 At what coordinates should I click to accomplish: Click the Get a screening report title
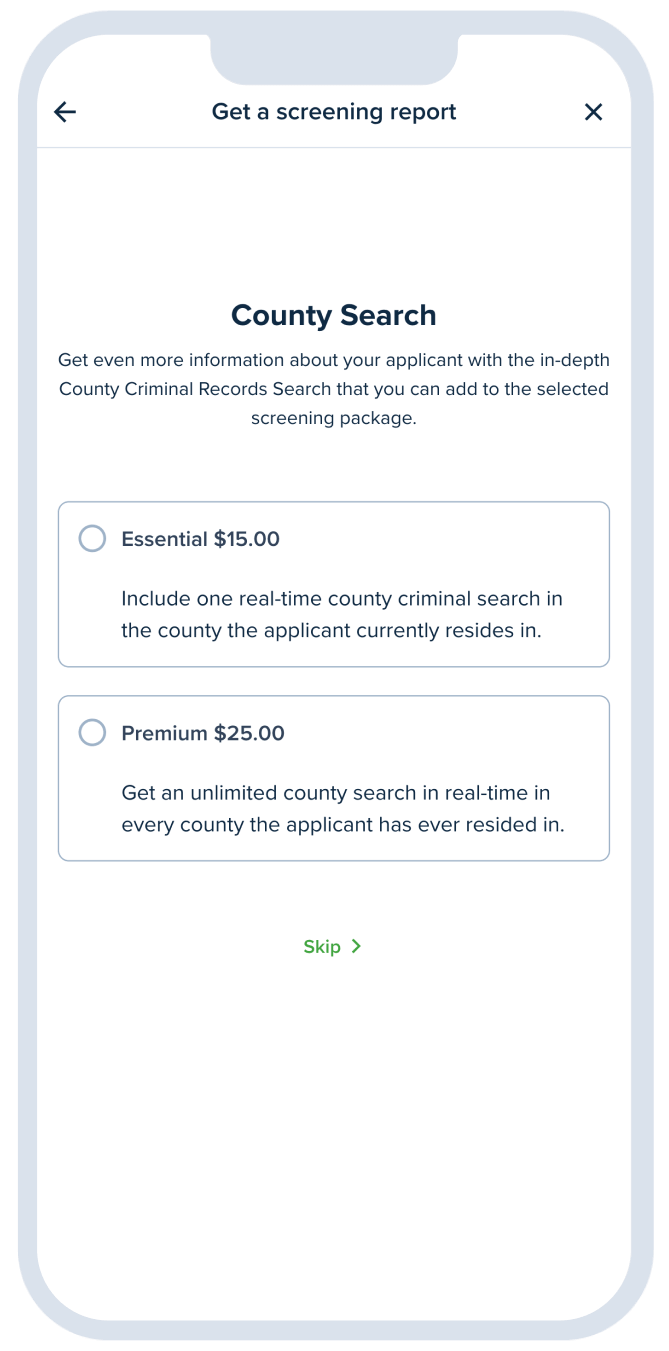tap(334, 112)
